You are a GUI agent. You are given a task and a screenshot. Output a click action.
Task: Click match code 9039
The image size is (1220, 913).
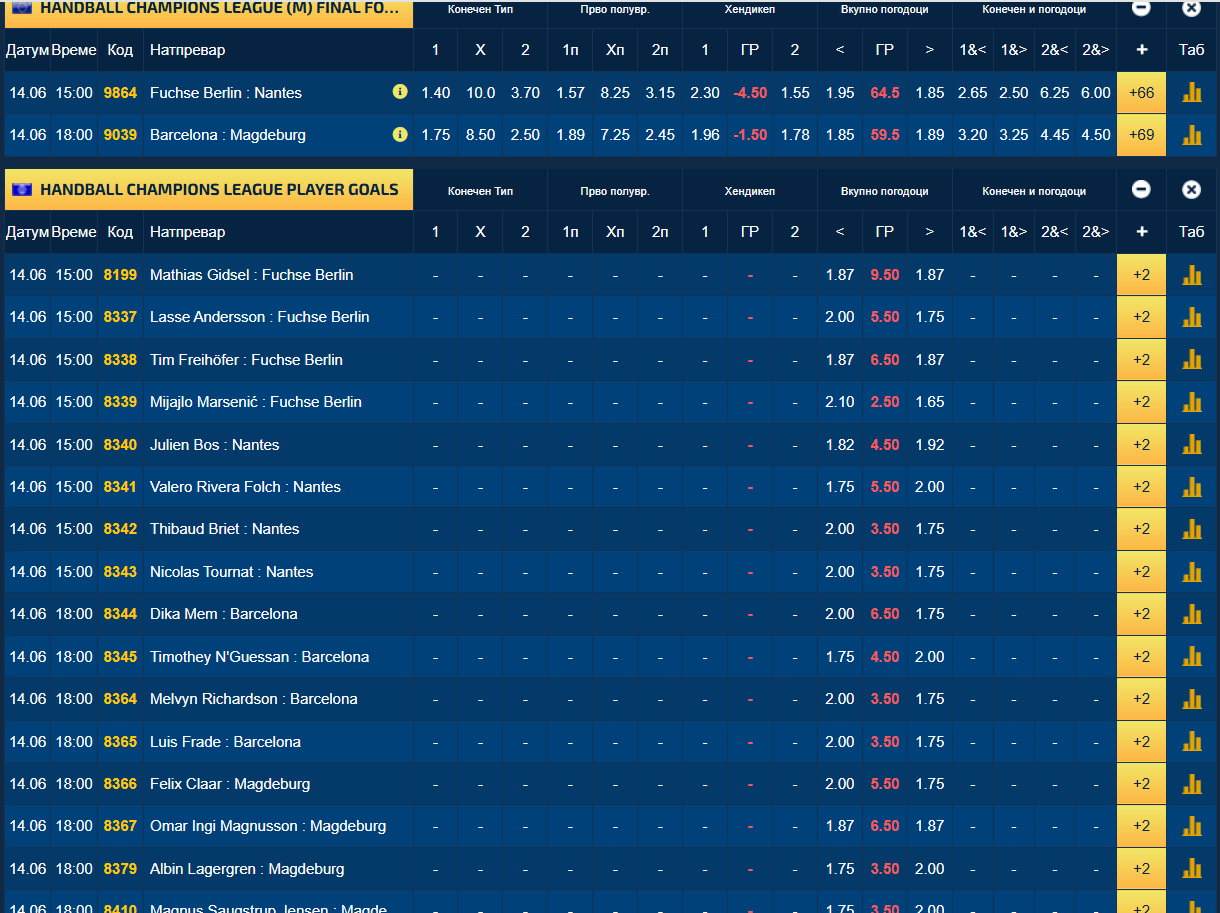pyautogui.click(x=120, y=134)
